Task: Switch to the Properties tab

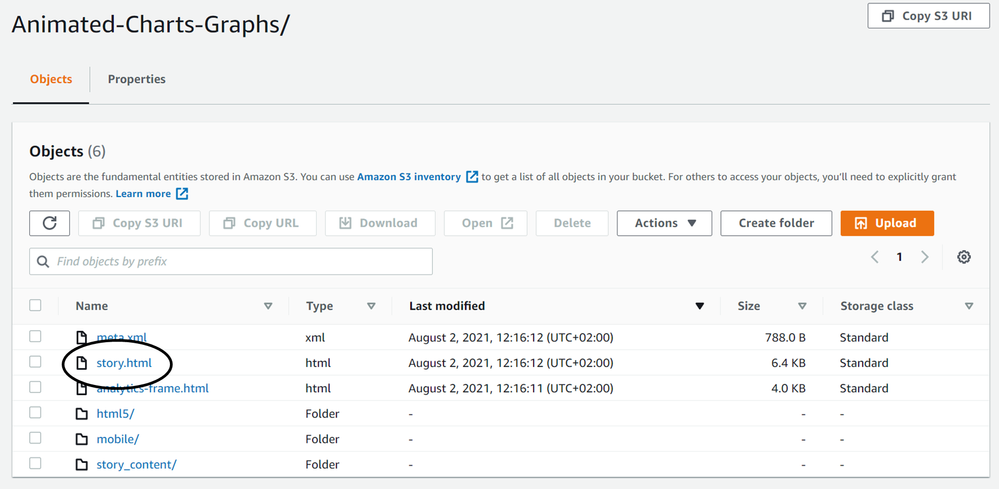Action: [x=137, y=79]
